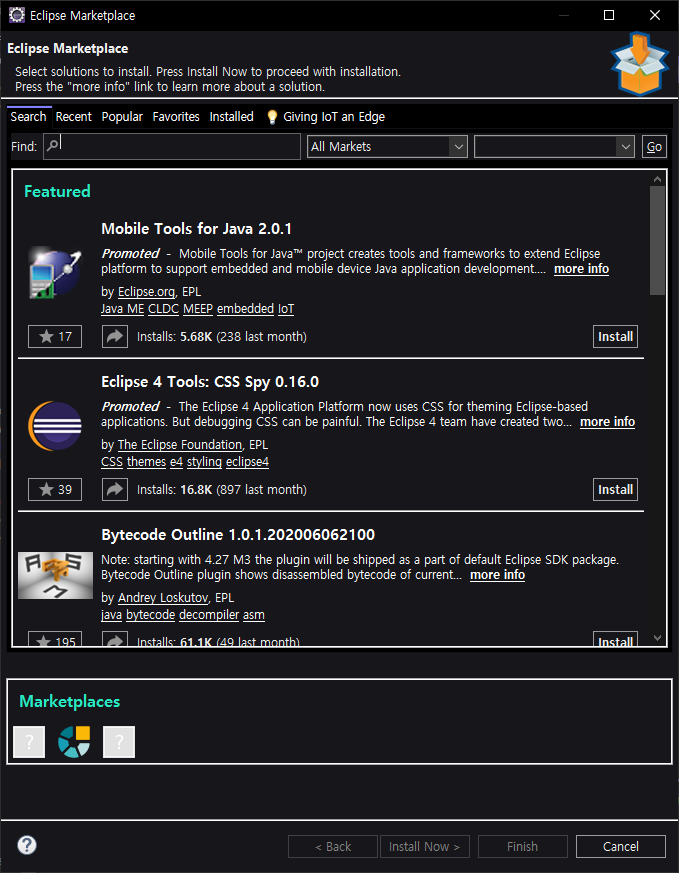
Task: Star the CSS Spy plugin with 39 favorites
Action: click(55, 489)
